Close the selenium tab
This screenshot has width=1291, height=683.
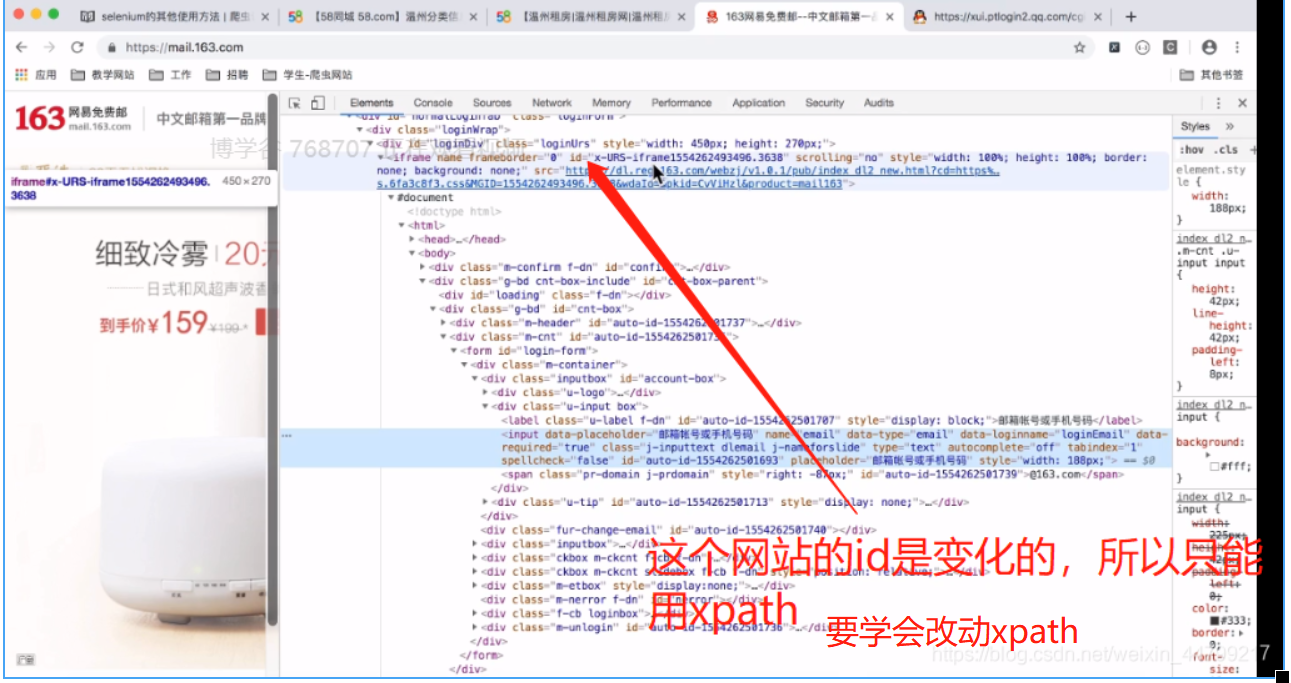pos(264,17)
